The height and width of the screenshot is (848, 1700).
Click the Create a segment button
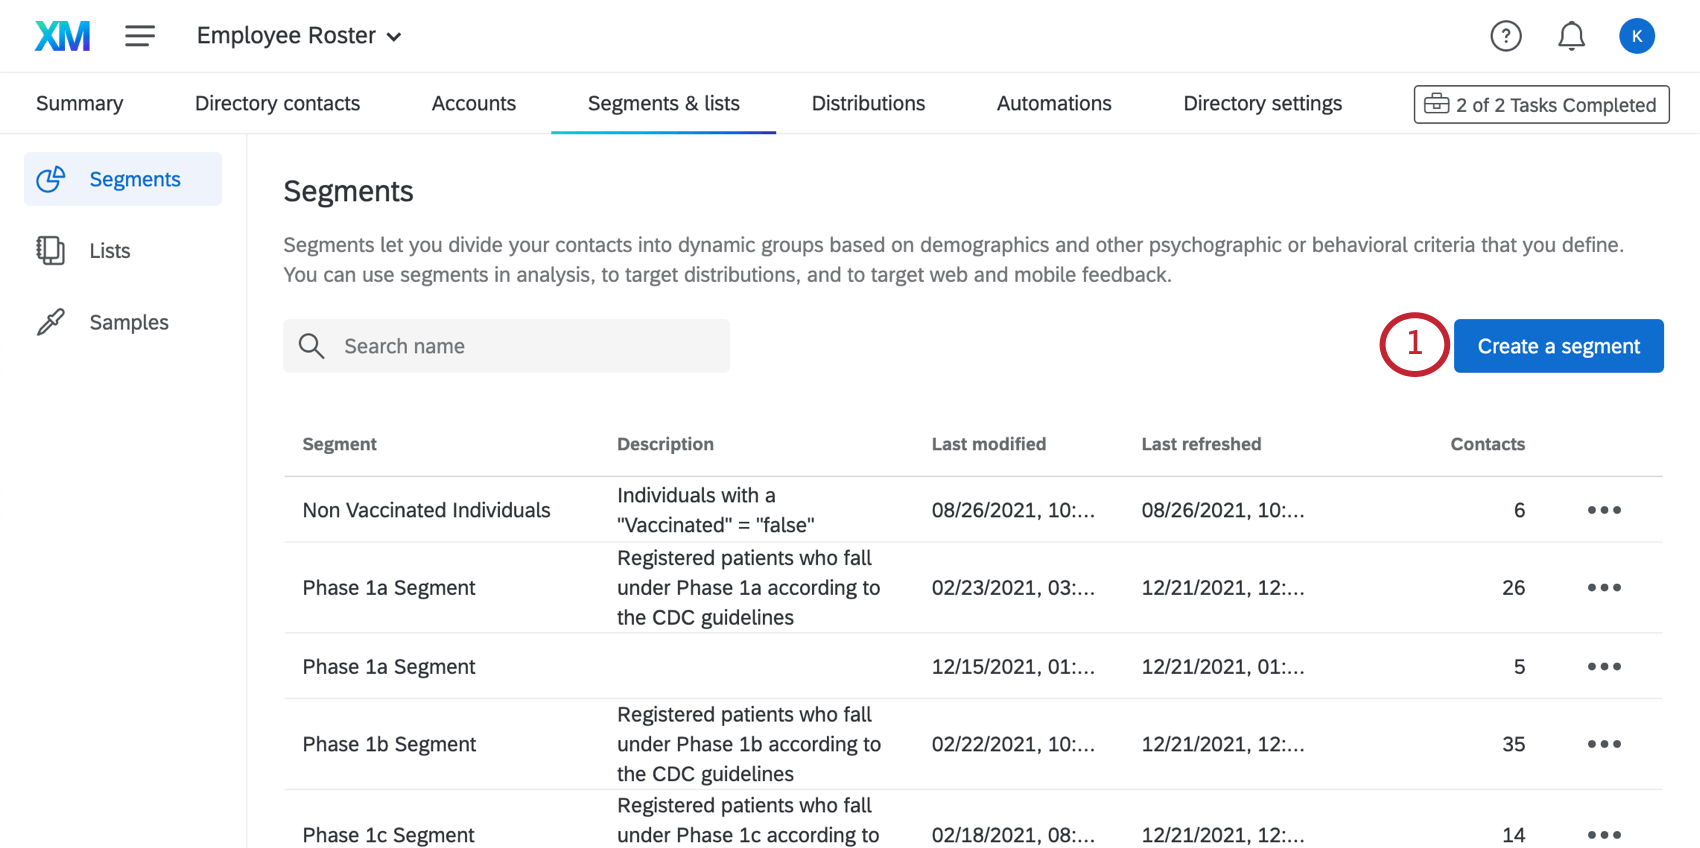click(x=1558, y=346)
